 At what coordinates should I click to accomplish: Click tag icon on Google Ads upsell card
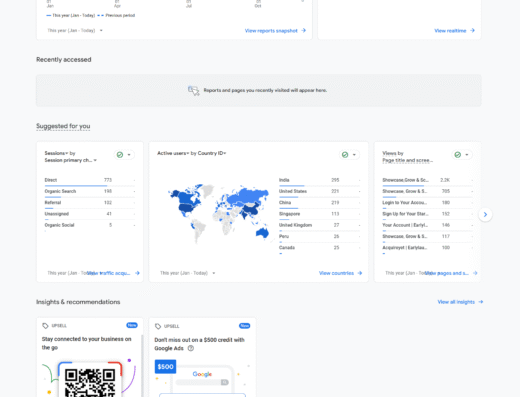(x=158, y=326)
